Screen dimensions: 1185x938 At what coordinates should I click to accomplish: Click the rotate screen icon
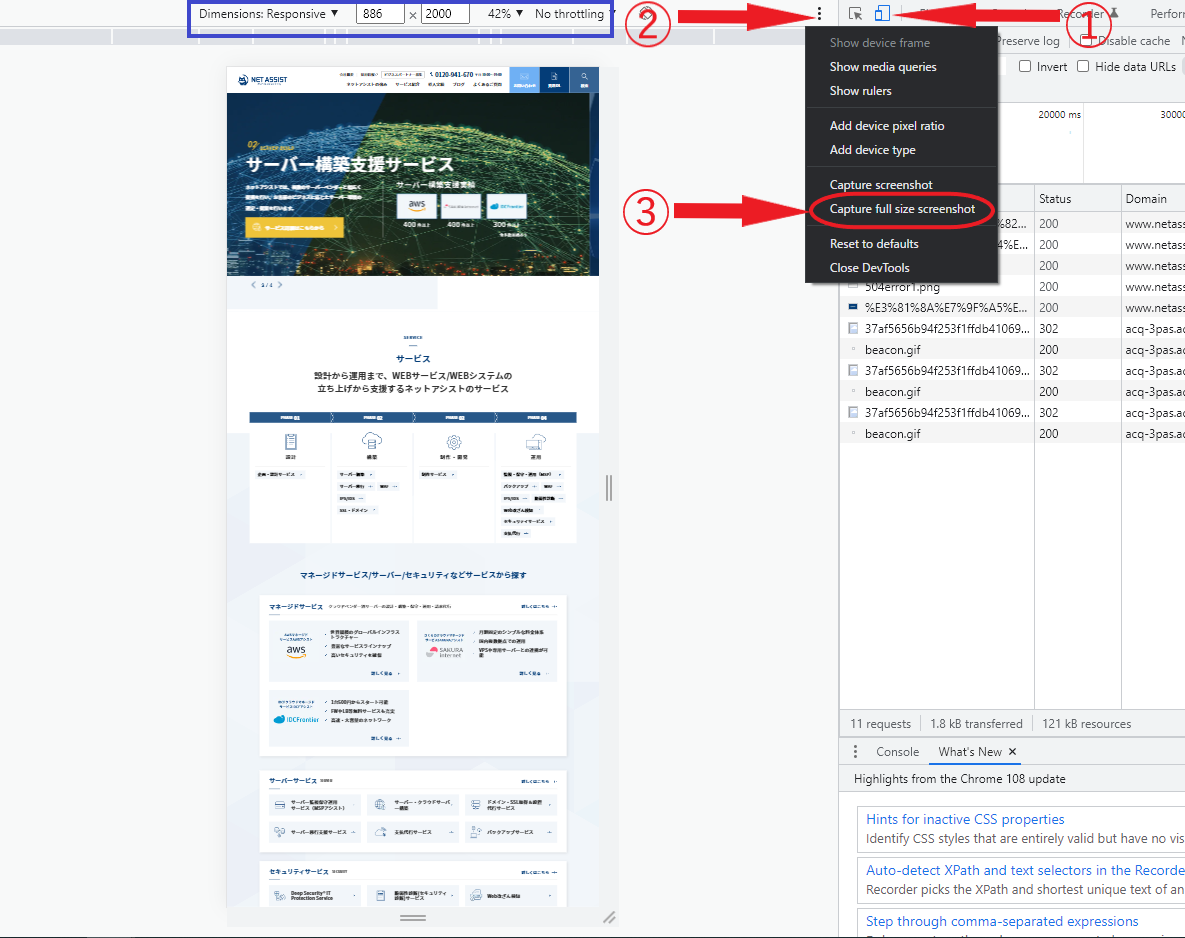[647, 14]
